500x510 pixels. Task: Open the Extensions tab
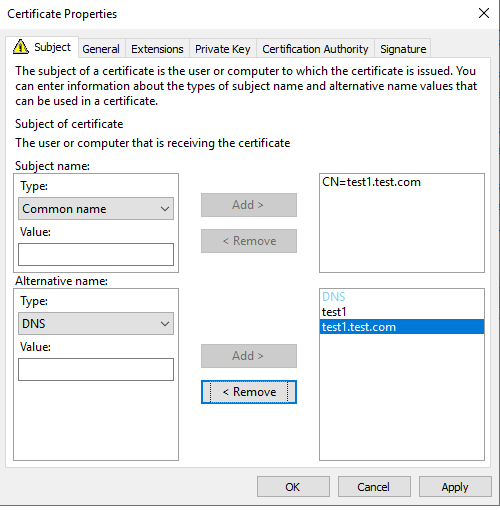(x=157, y=49)
